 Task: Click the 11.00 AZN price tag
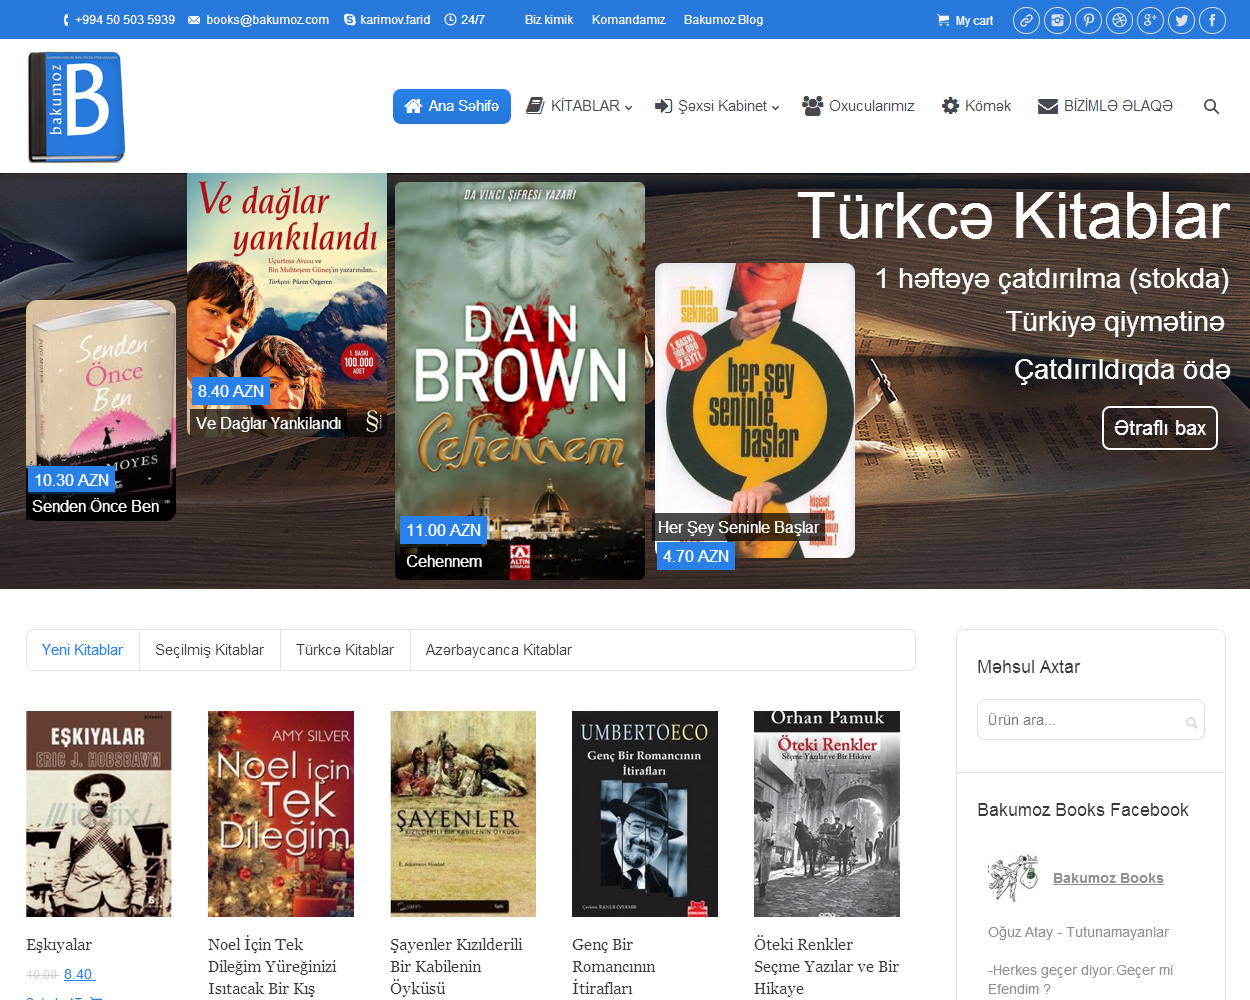[x=443, y=530]
